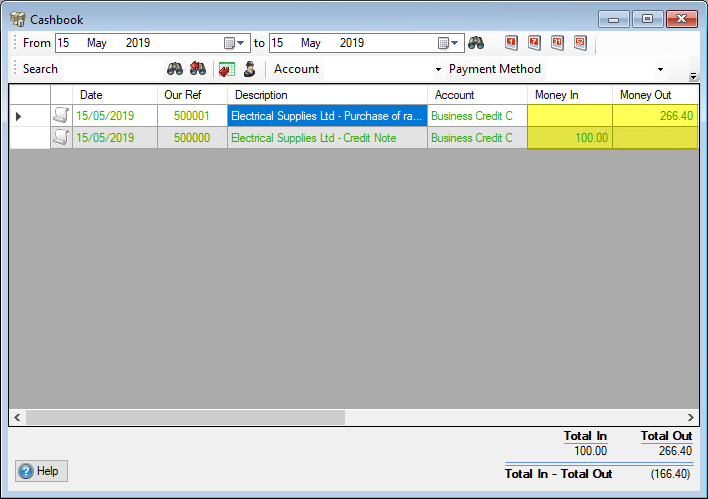The height and width of the screenshot is (499, 708).
Task: Click clear search binoculars with red arrow
Action: tap(198, 69)
